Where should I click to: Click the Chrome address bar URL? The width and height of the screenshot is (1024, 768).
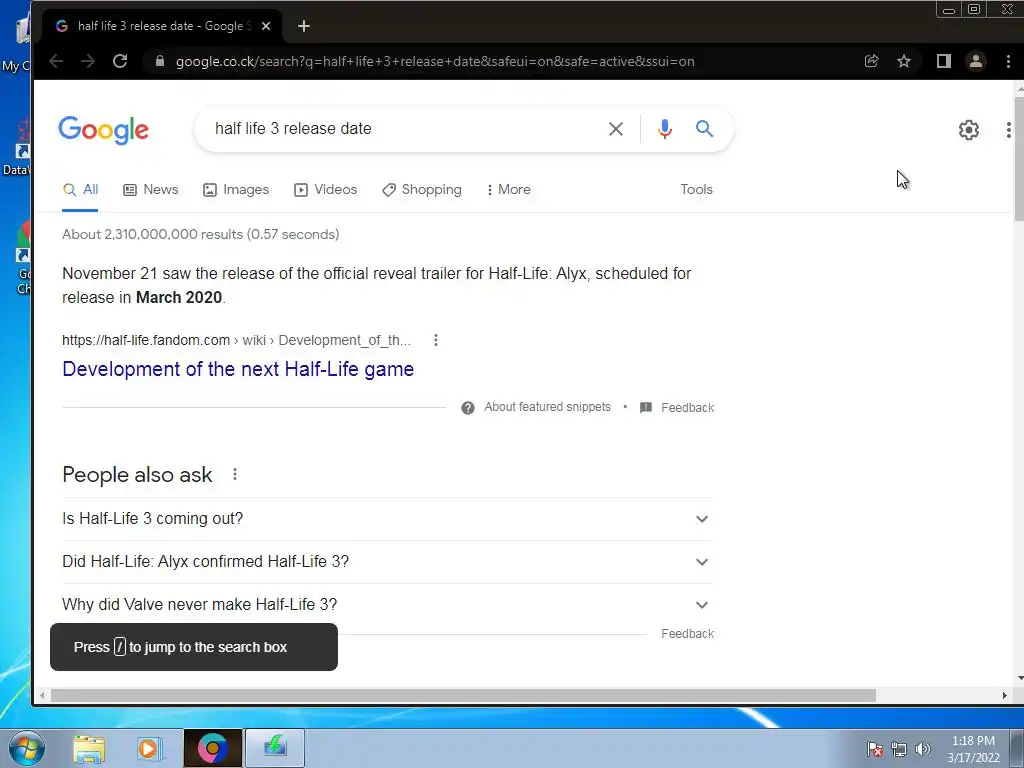[x=435, y=61]
